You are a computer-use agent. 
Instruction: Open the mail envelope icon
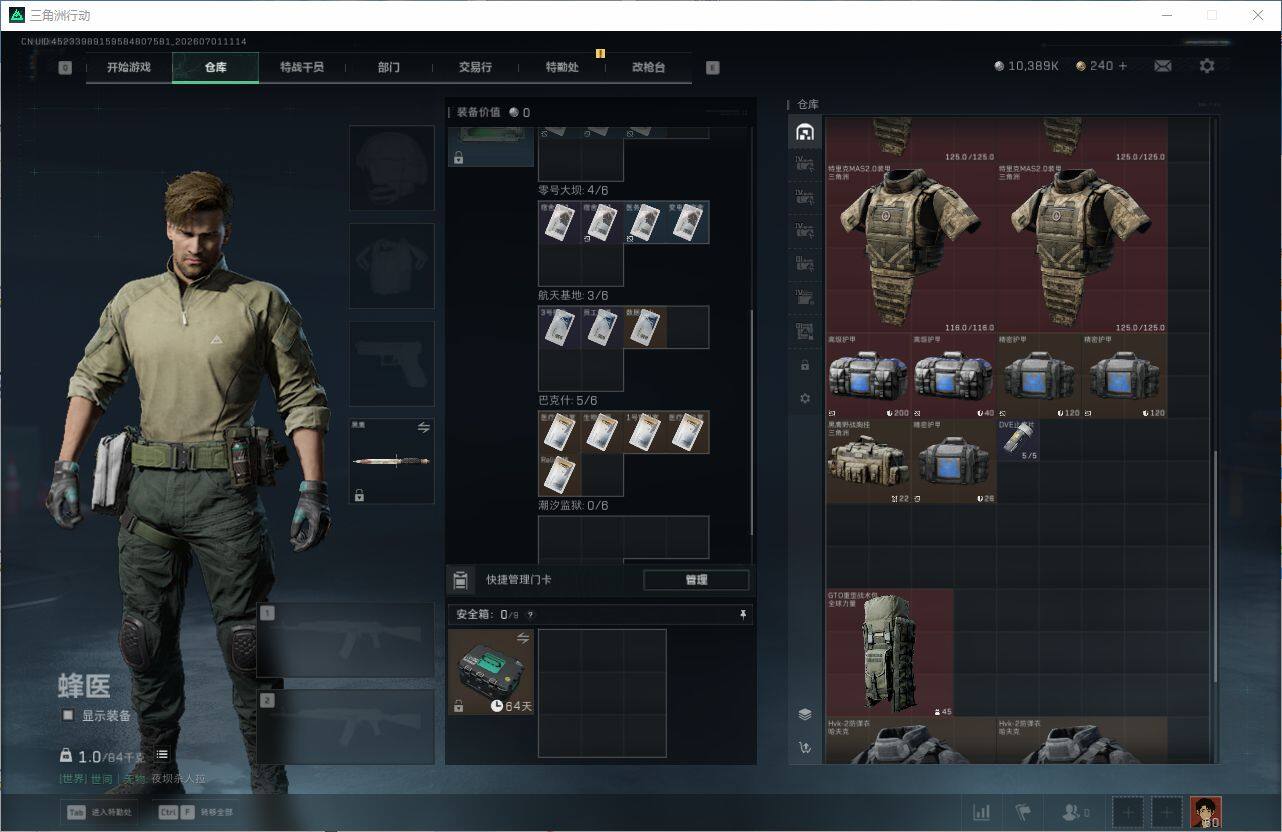[1162, 66]
